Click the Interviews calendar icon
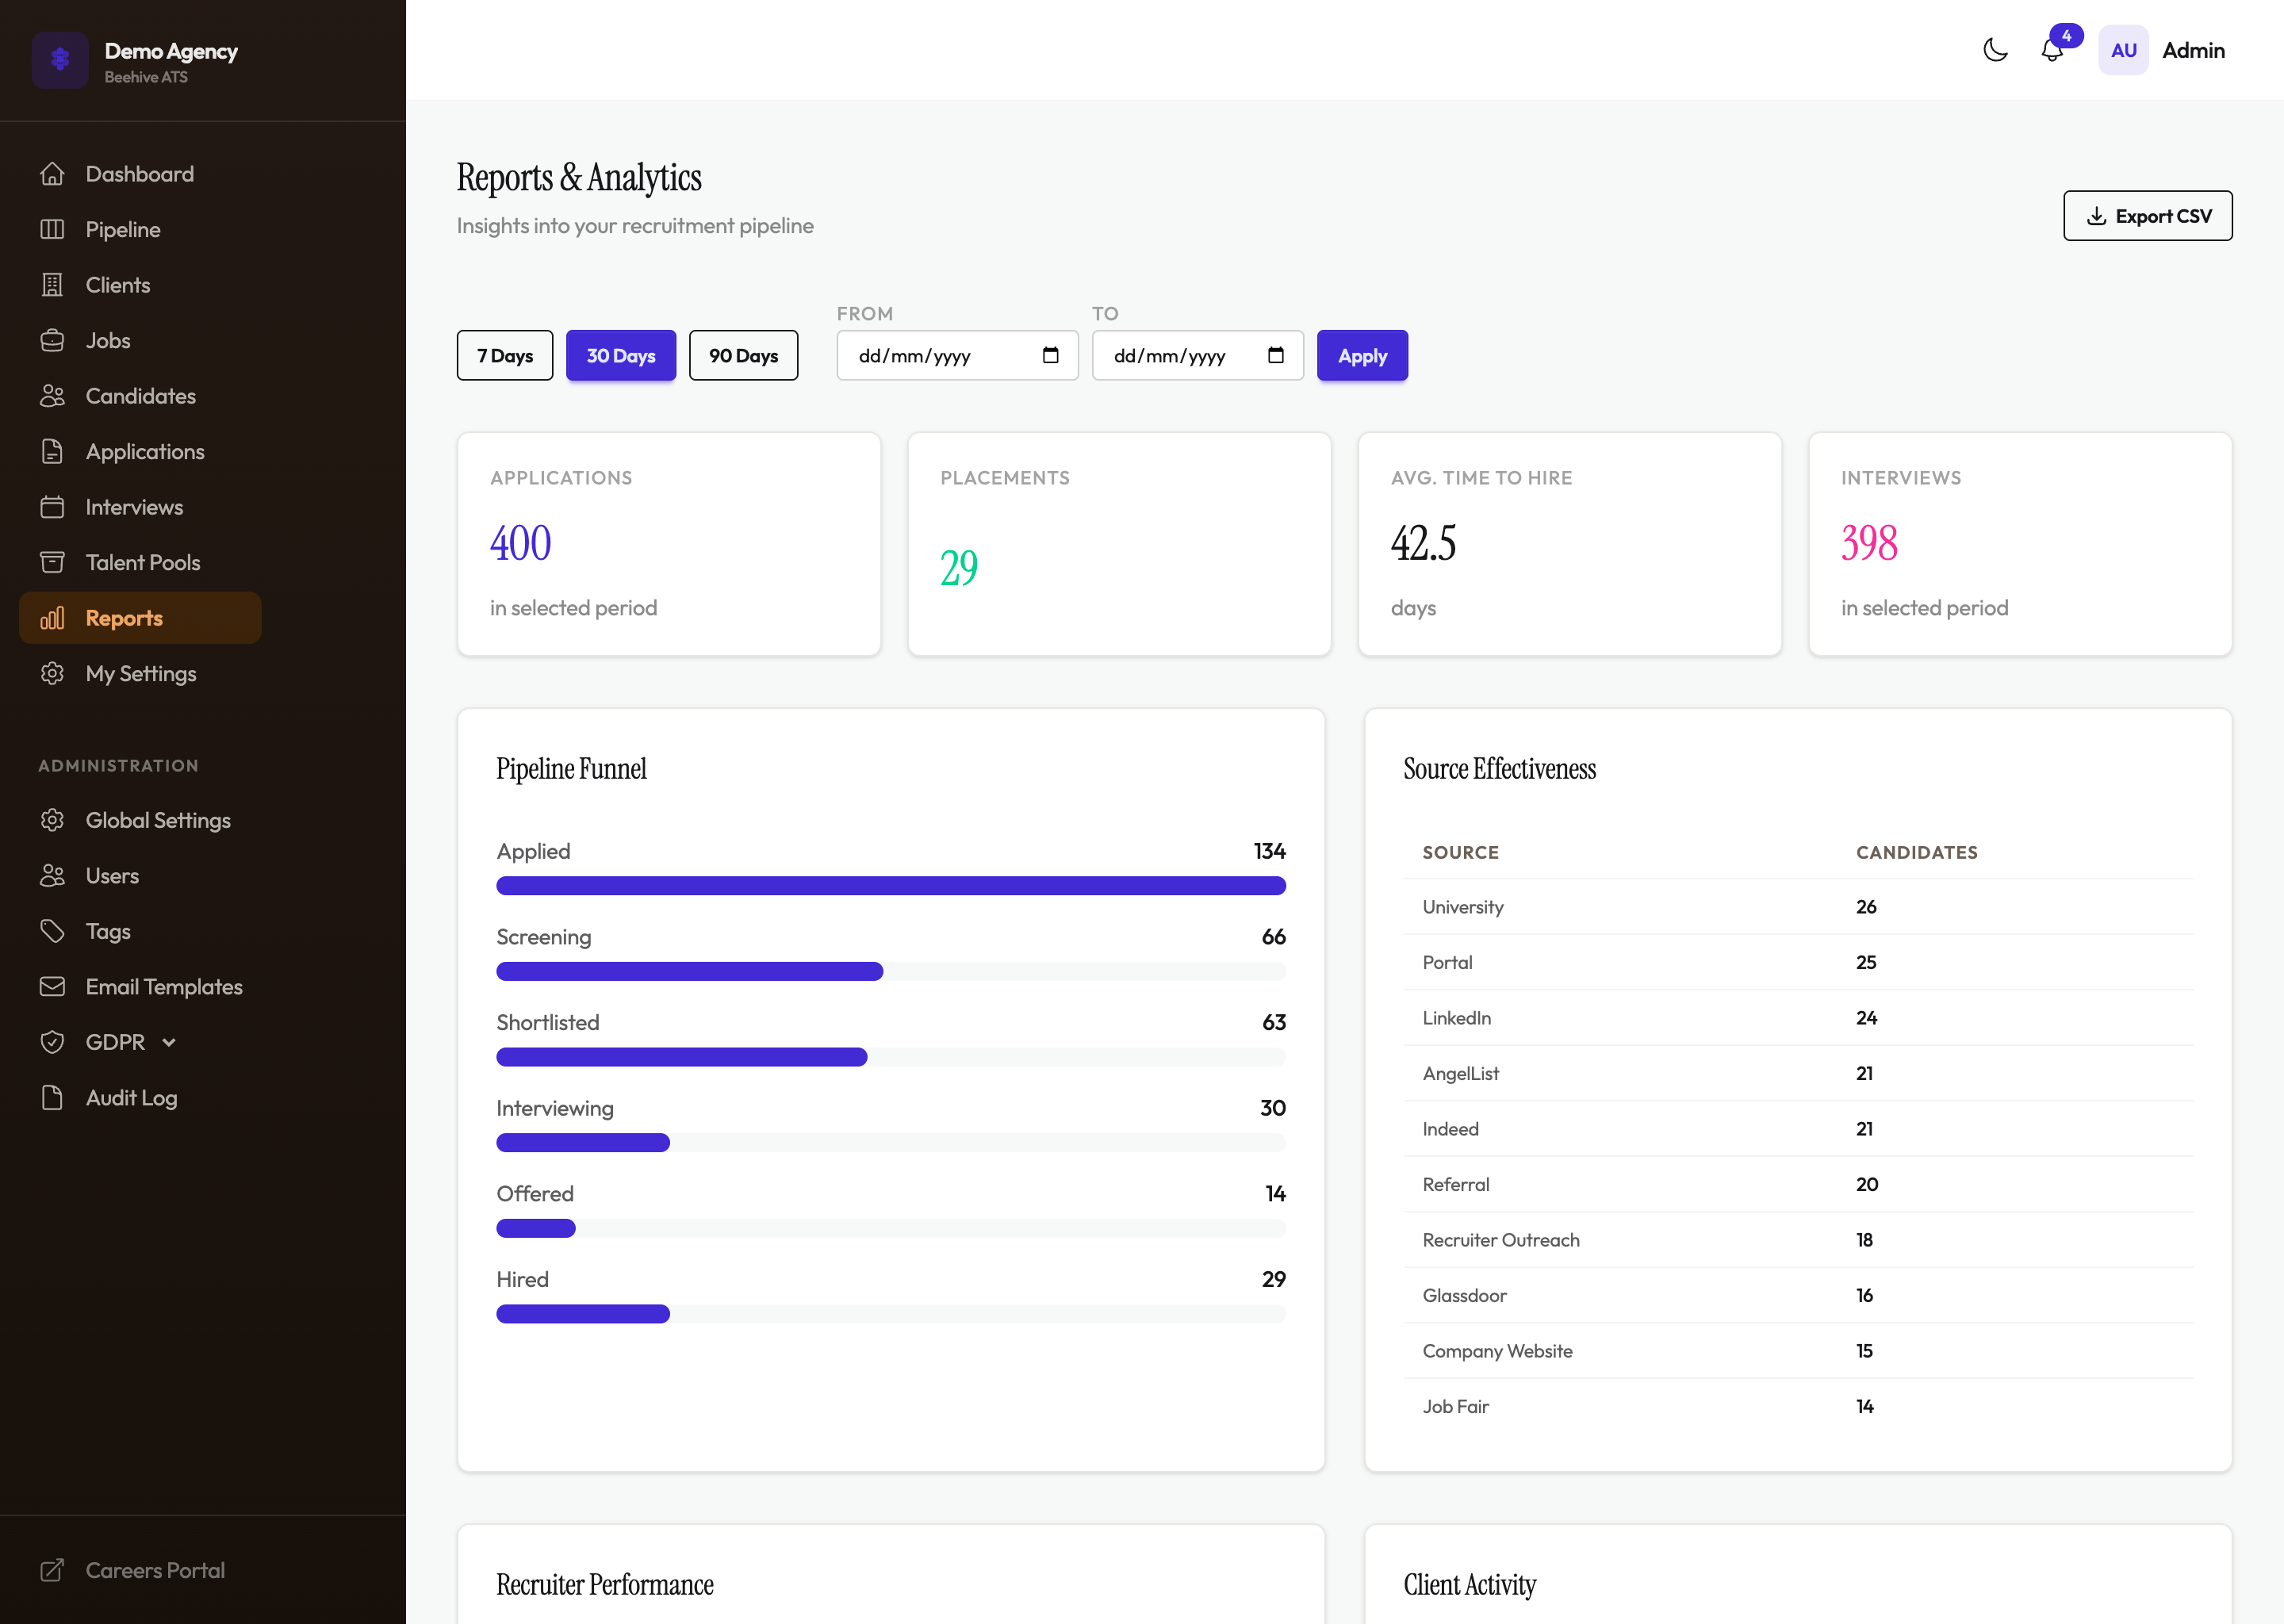Screen dimensions: 2284x1624 point(53,507)
